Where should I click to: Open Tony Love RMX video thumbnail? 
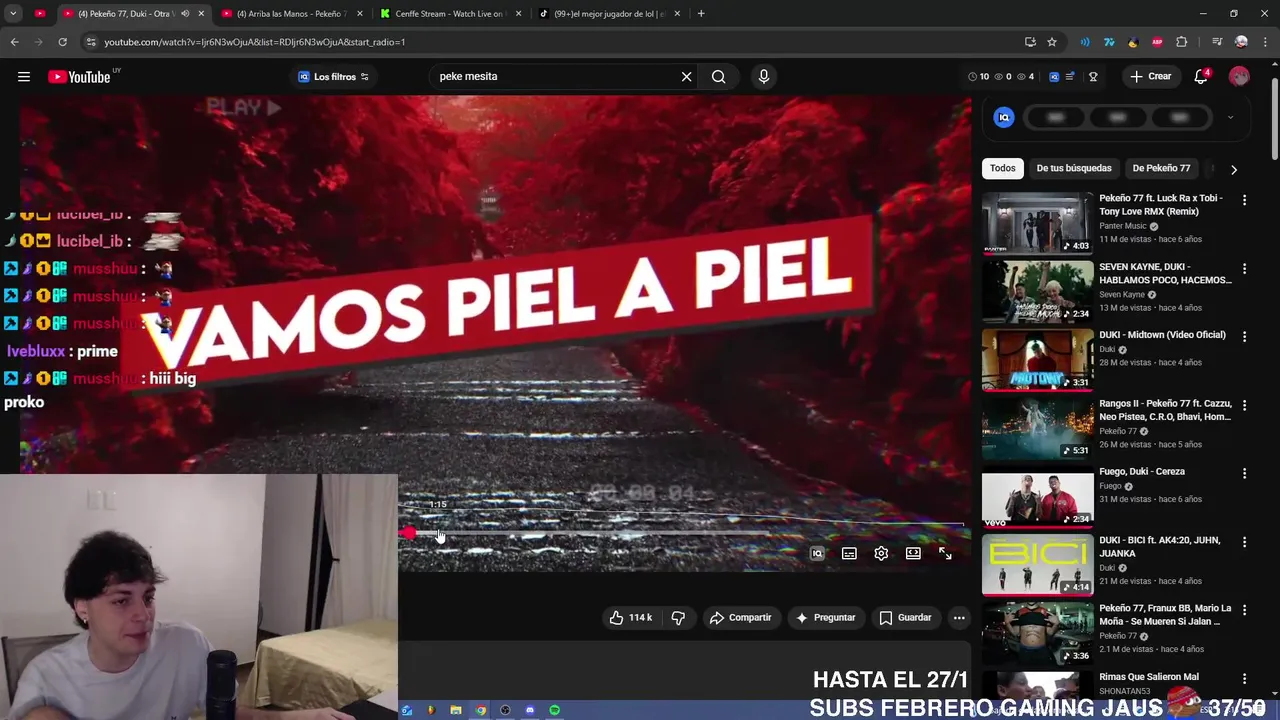(1037, 223)
